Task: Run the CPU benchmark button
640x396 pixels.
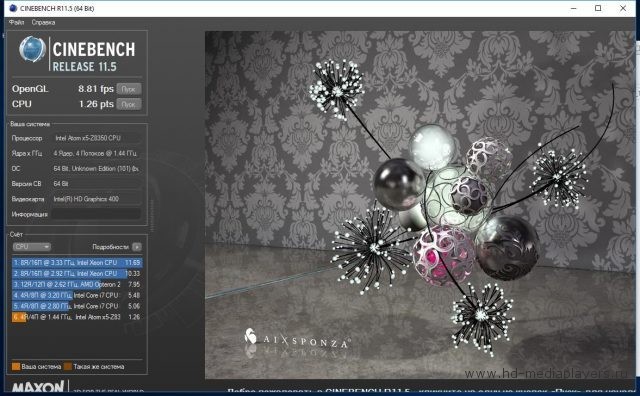Action: [x=129, y=104]
